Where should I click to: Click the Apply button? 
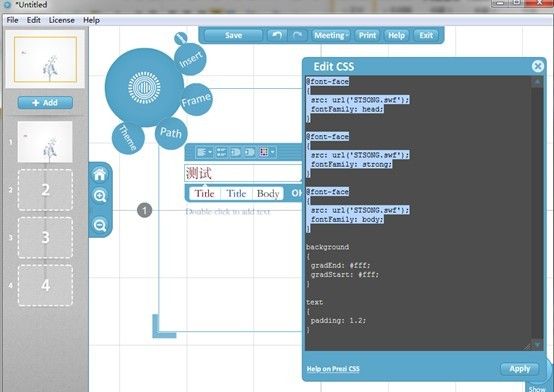[520, 369]
